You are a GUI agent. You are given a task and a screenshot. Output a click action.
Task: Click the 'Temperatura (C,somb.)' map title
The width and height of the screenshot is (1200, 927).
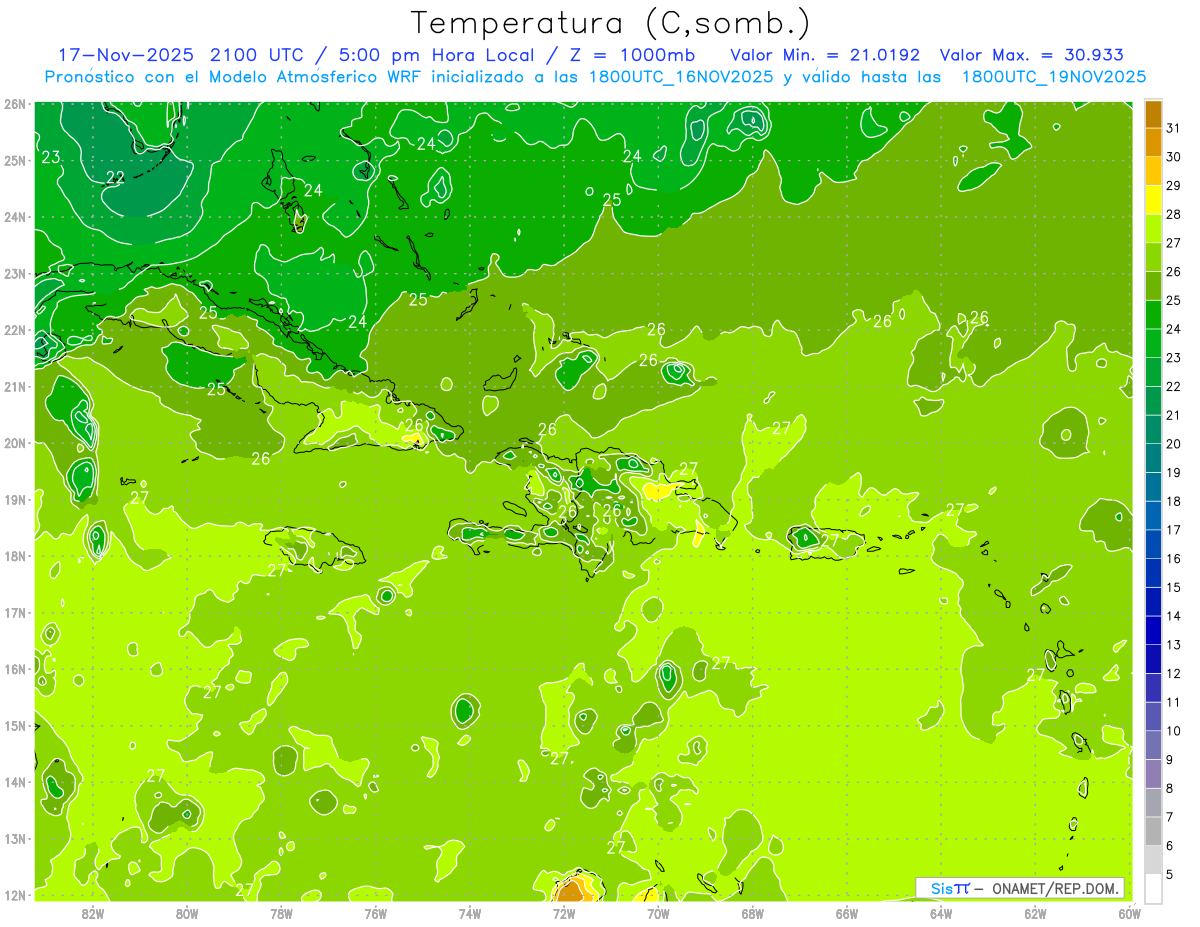(611, 23)
